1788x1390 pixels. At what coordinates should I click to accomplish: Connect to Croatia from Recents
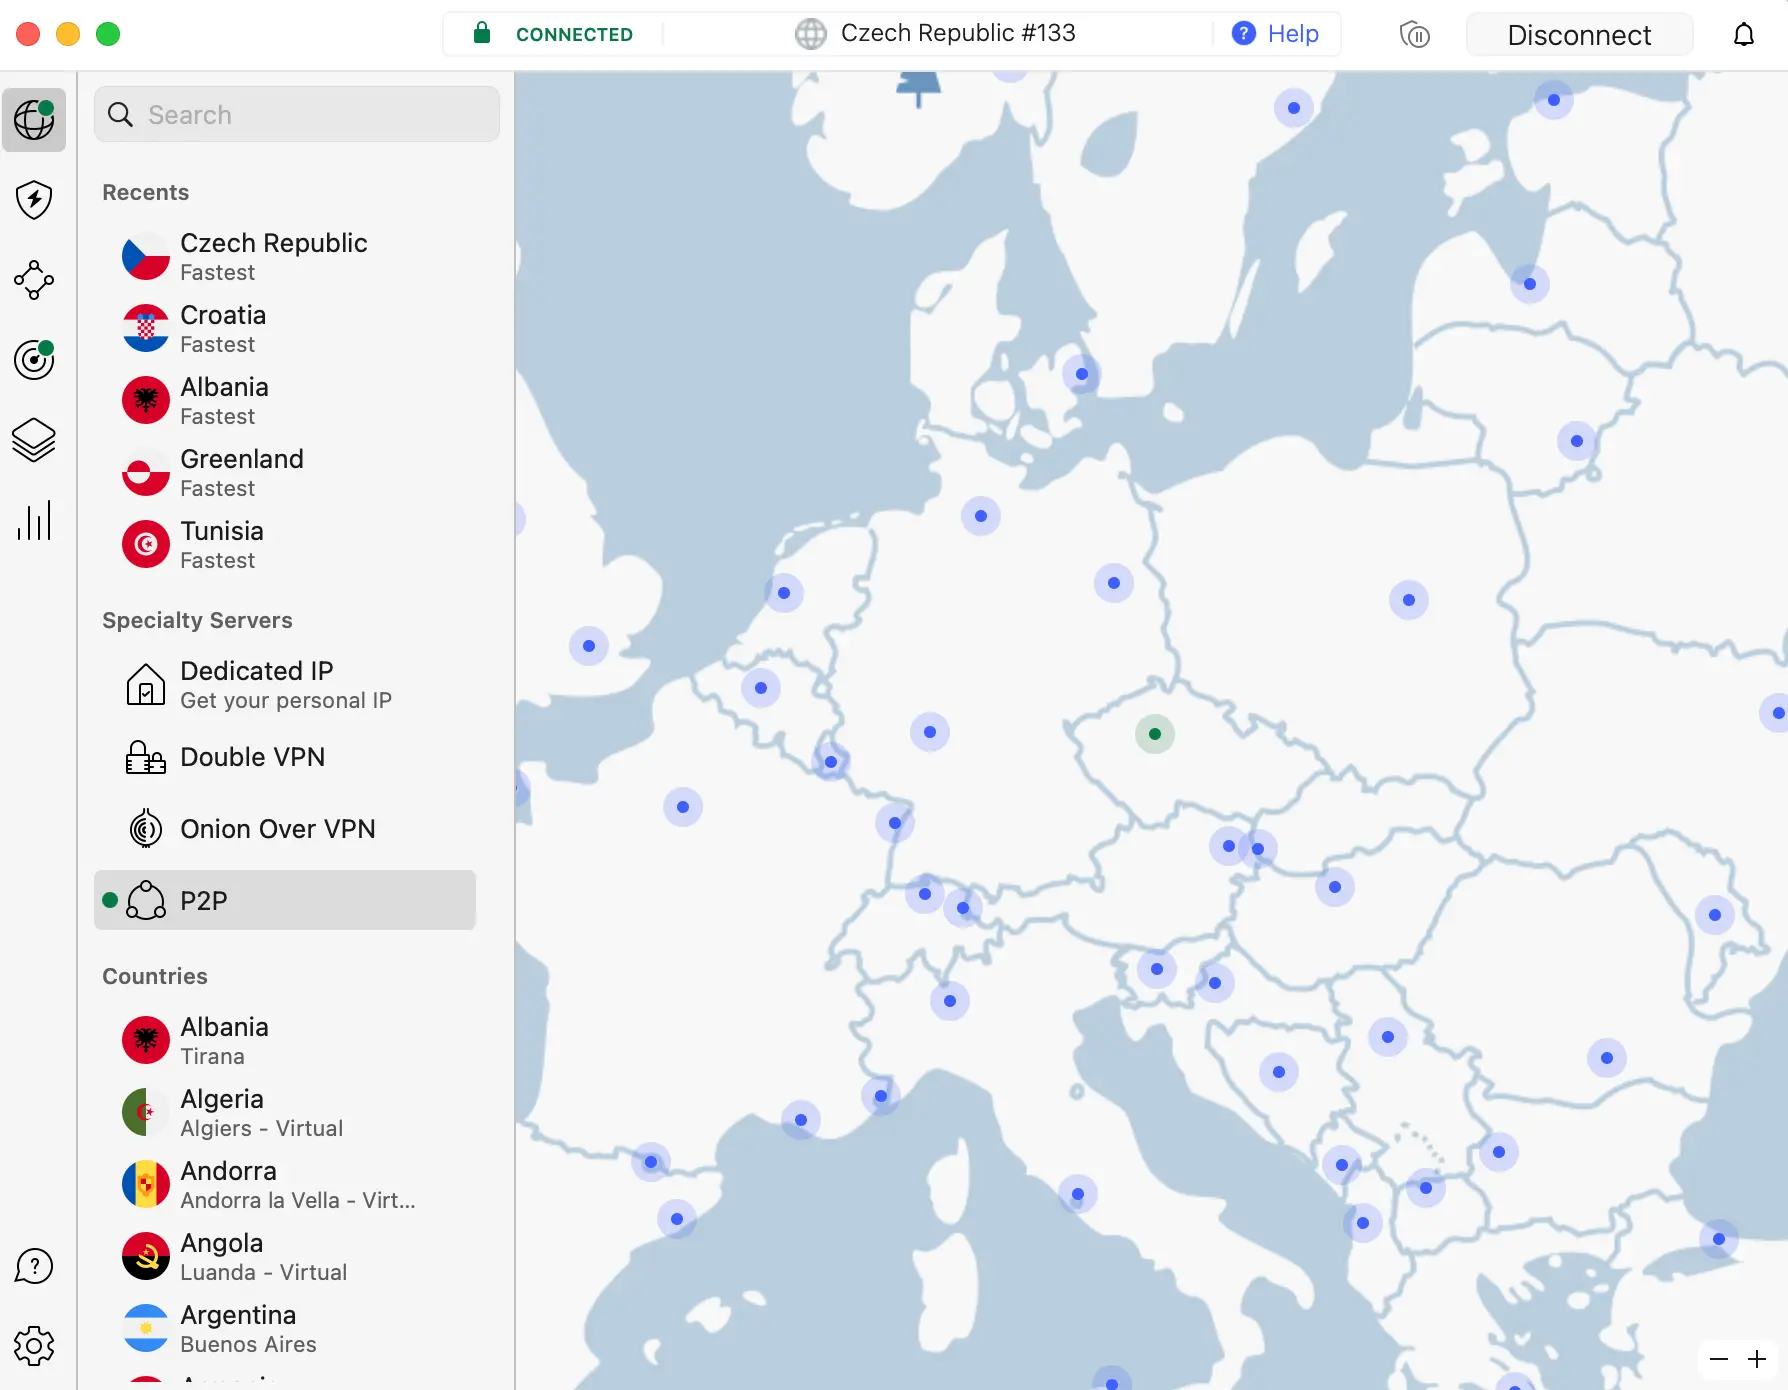click(x=223, y=328)
